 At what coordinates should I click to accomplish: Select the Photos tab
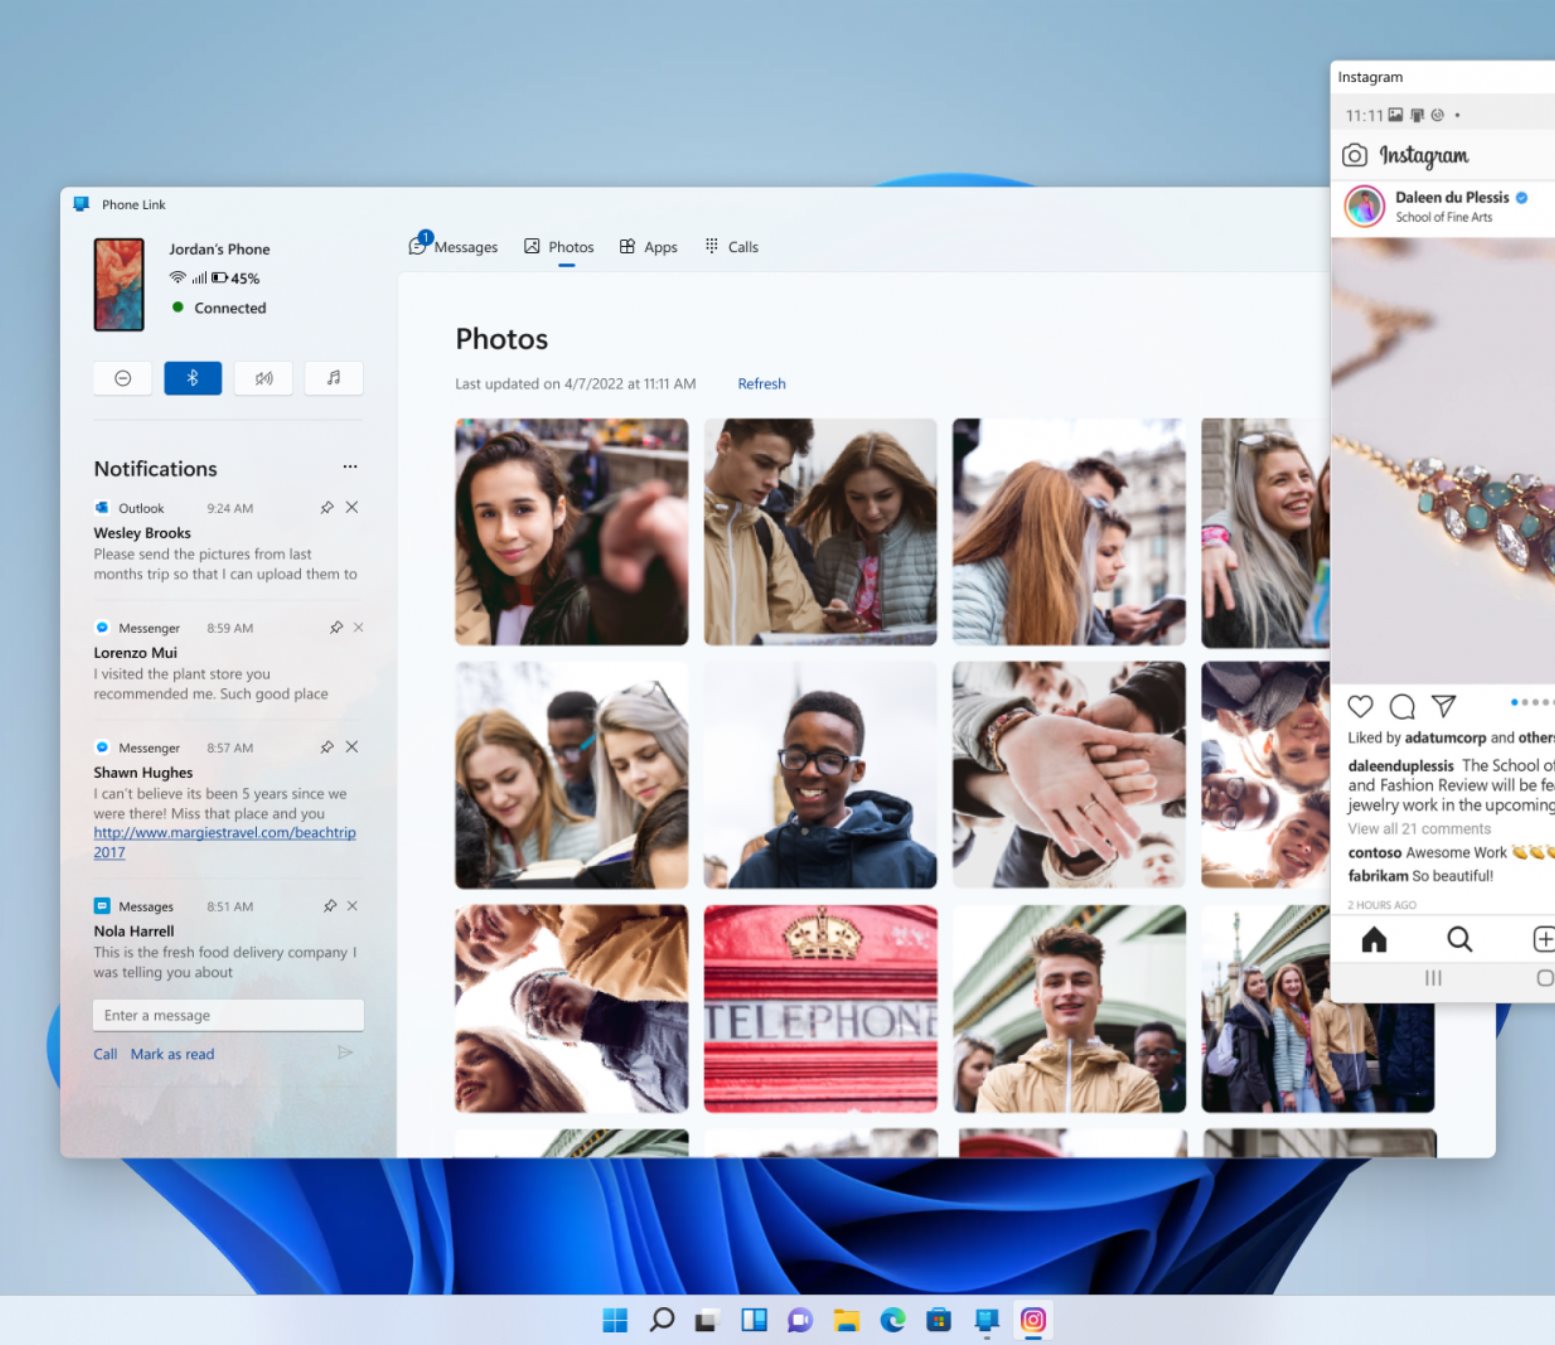[559, 246]
